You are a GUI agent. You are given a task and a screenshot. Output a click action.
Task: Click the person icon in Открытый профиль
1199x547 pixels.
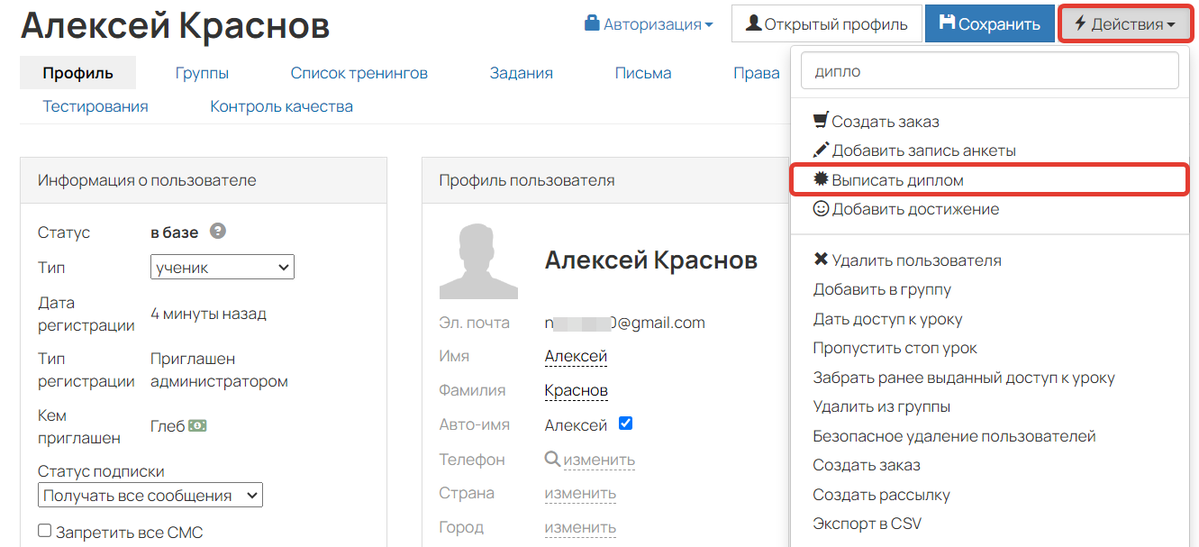[x=753, y=24]
